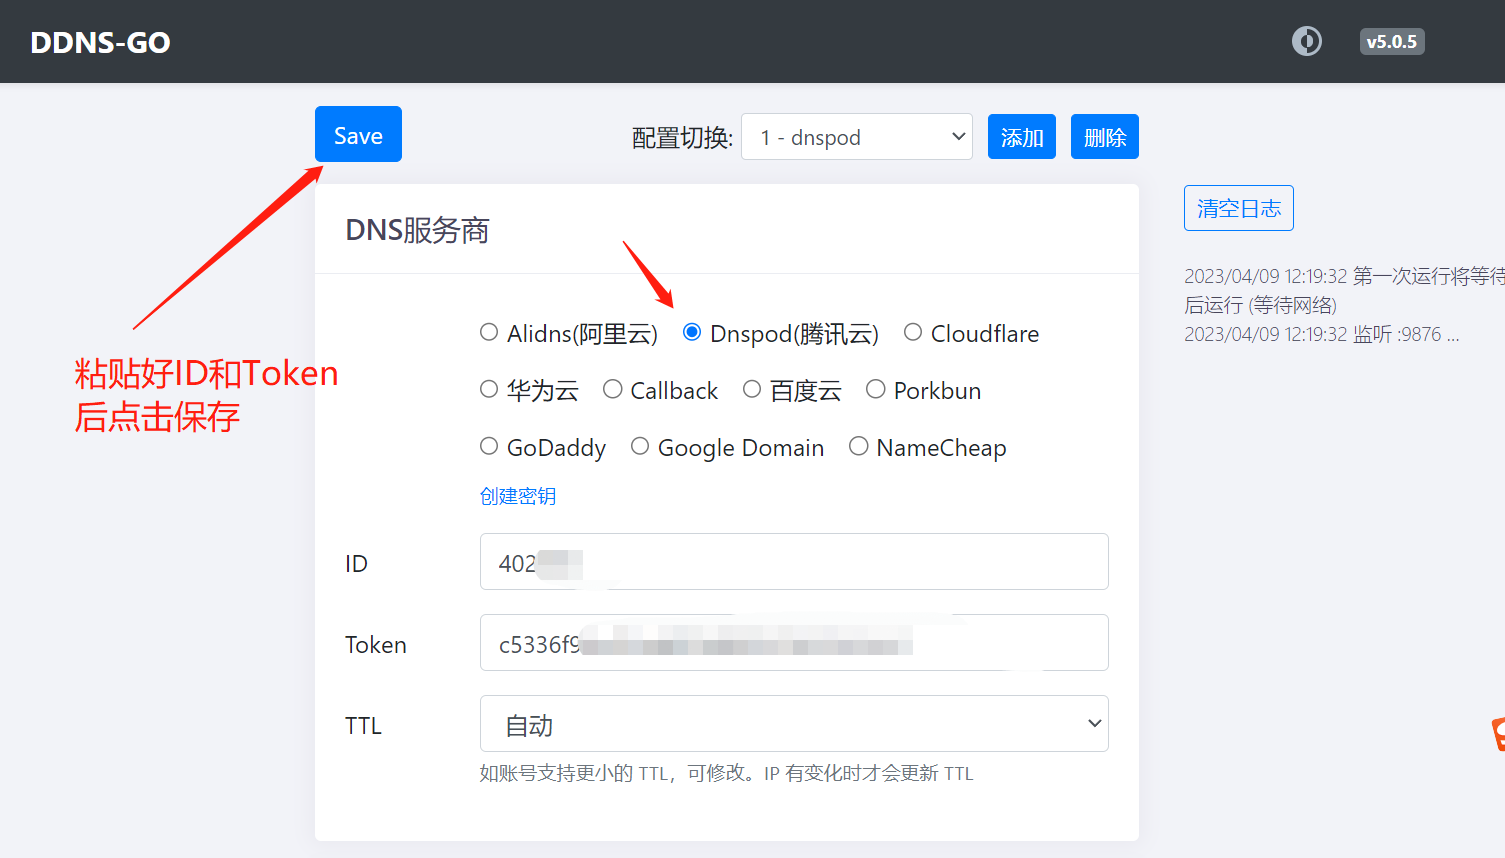The width and height of the screenshot is (1505, 858).
Task: Click the TTL hint text below dropdown
Action: (x=727, y=773)
